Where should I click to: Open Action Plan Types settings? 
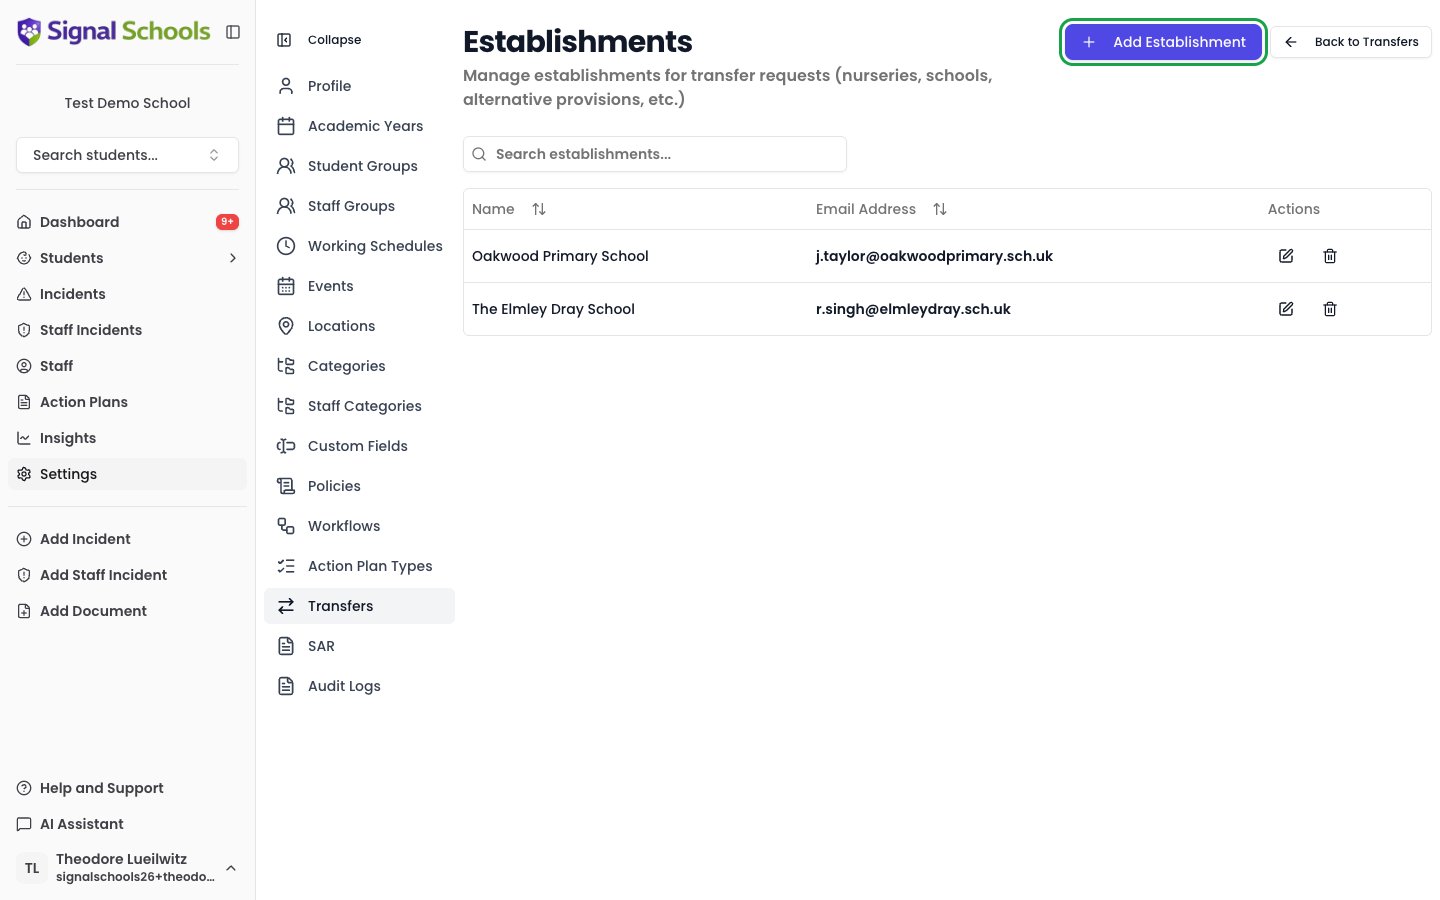pyautogui.click(x=359, y=566)
